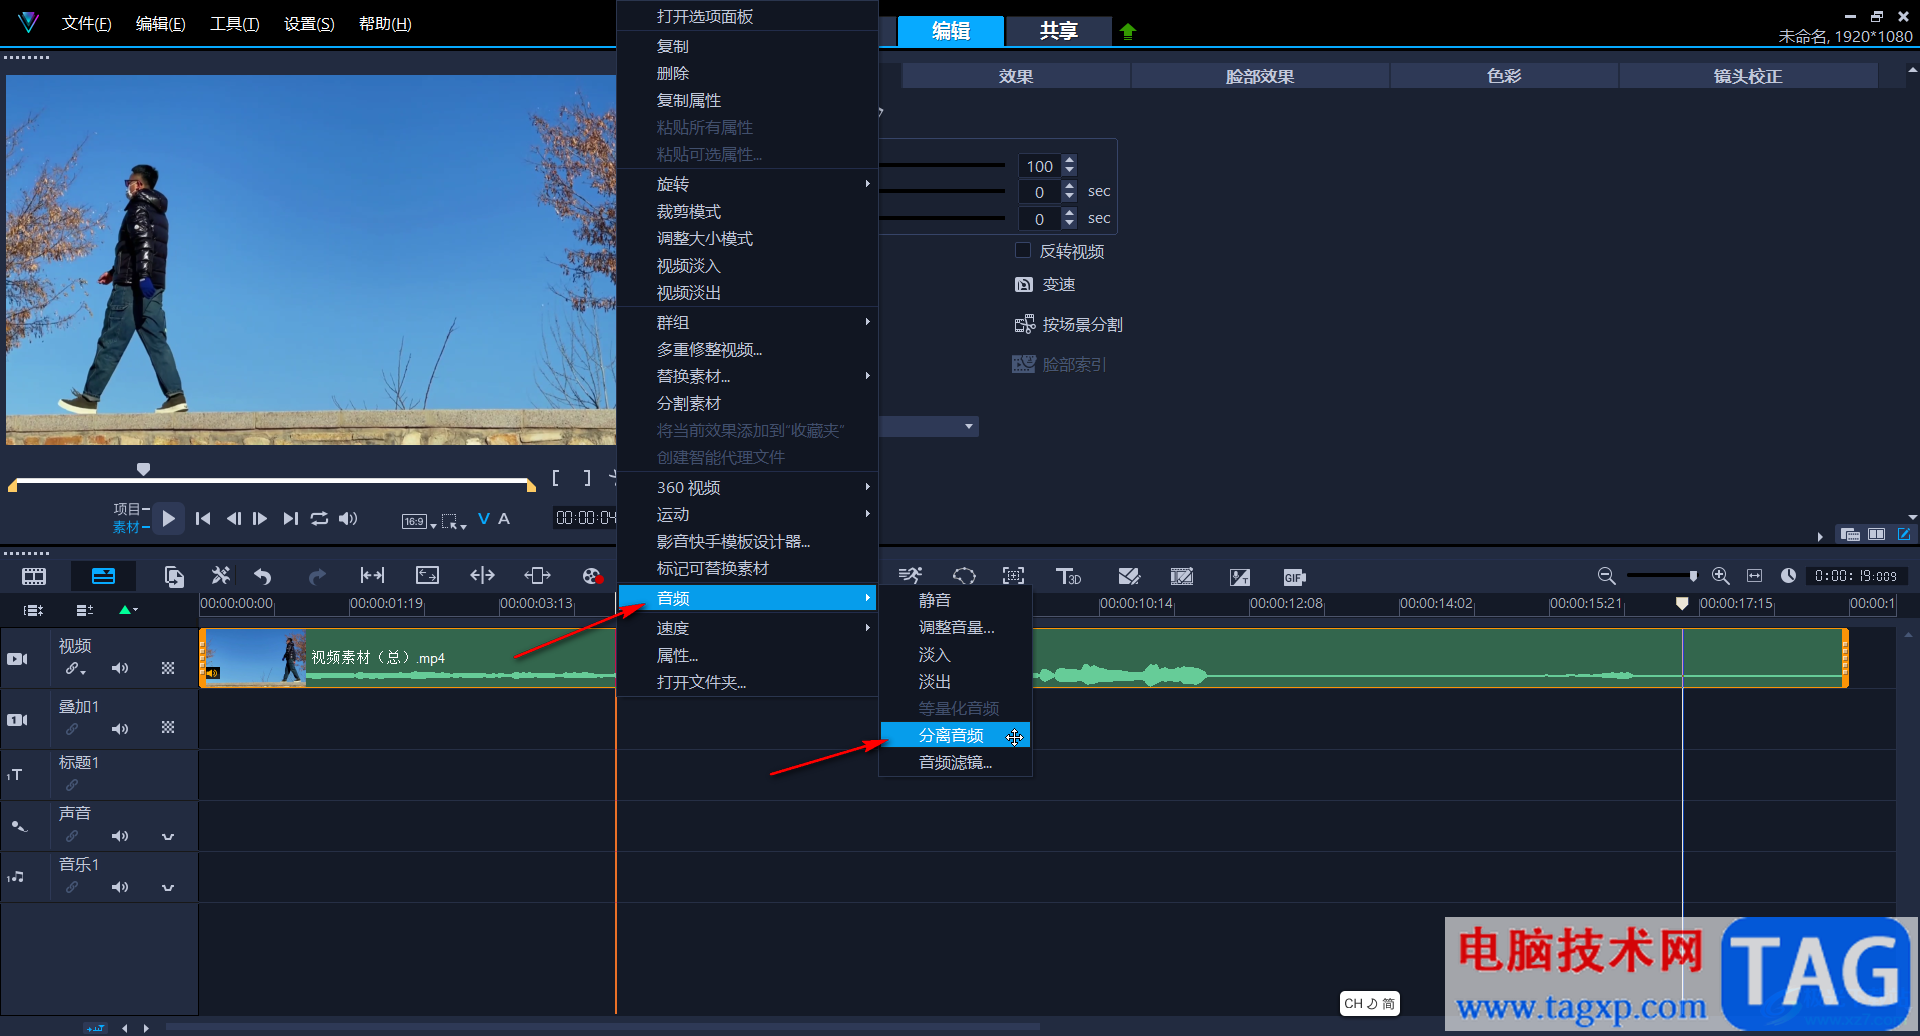Toggle track transparency for 视频 track
Viewport: 1920px width, 1036px height.
click(168, 668)
